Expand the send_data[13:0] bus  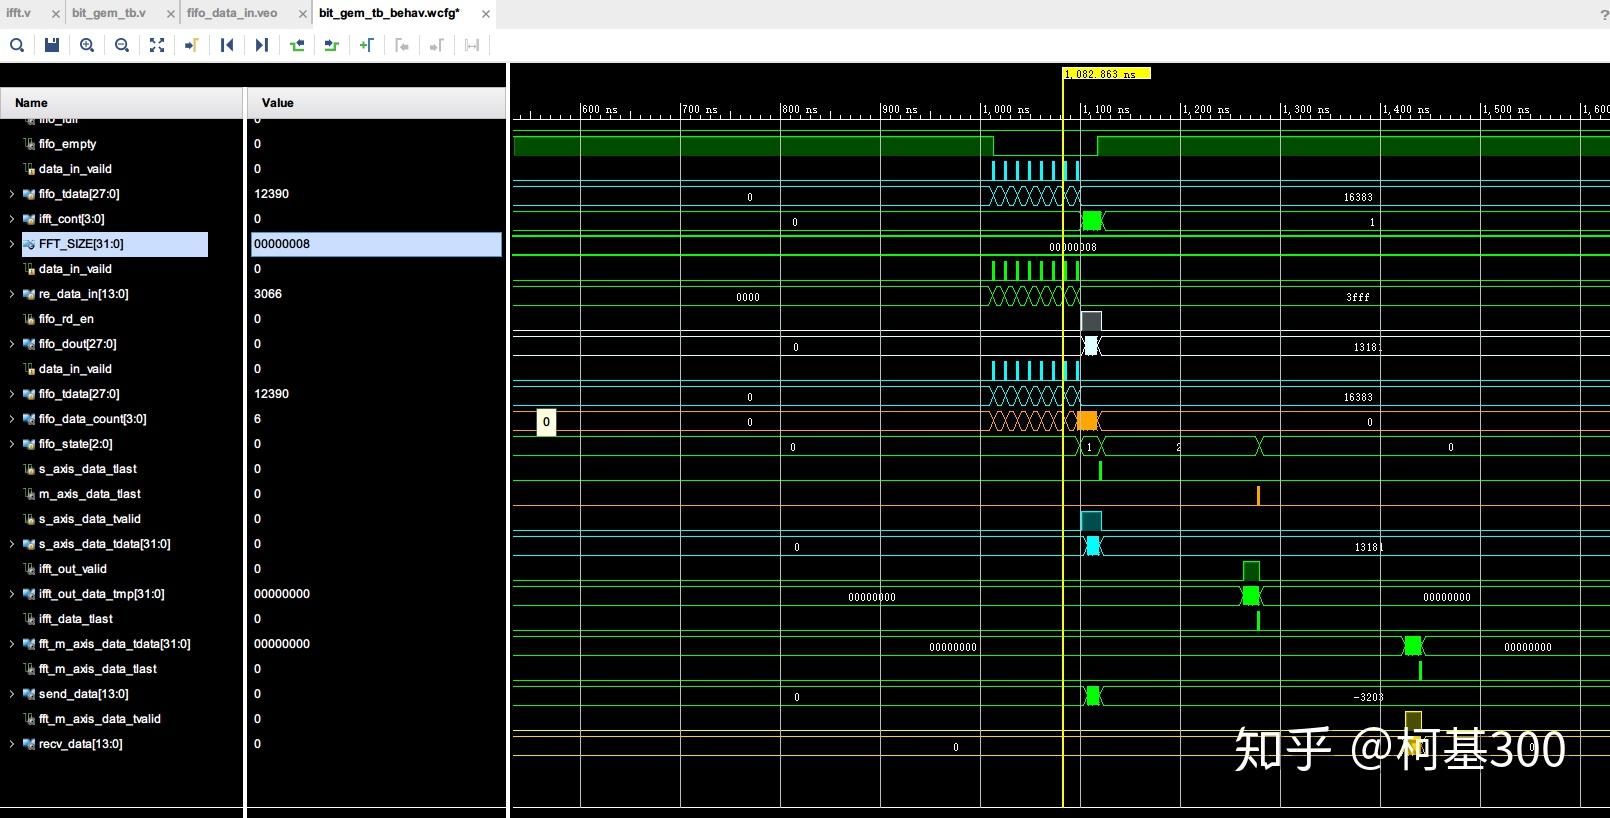(12, 694)
